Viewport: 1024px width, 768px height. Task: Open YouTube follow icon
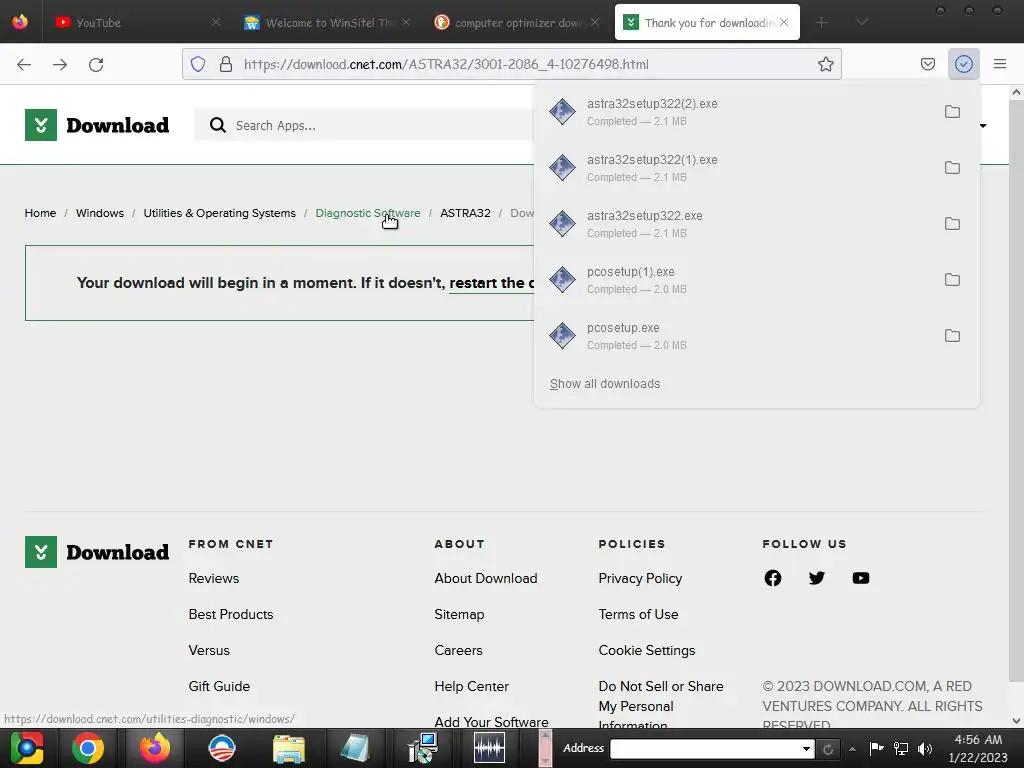coord(861,578)
